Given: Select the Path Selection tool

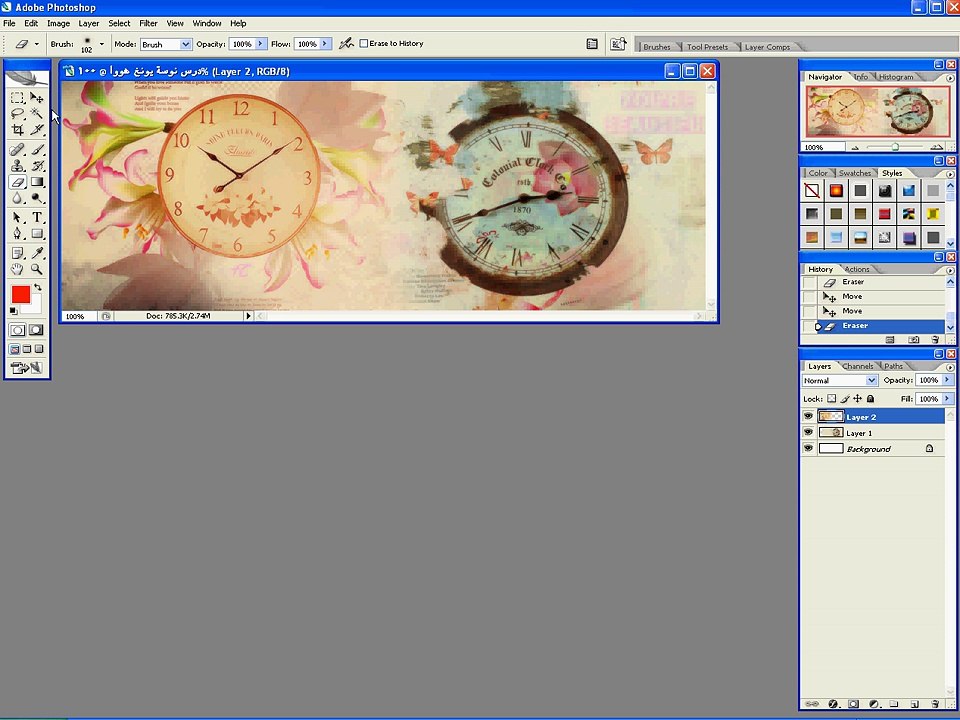Looking at the screenshot, I should 17,217.
